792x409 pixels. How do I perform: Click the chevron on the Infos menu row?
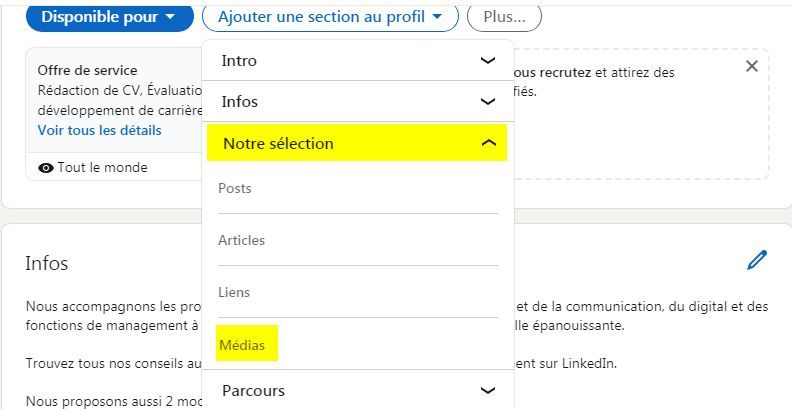pos(487,102)
